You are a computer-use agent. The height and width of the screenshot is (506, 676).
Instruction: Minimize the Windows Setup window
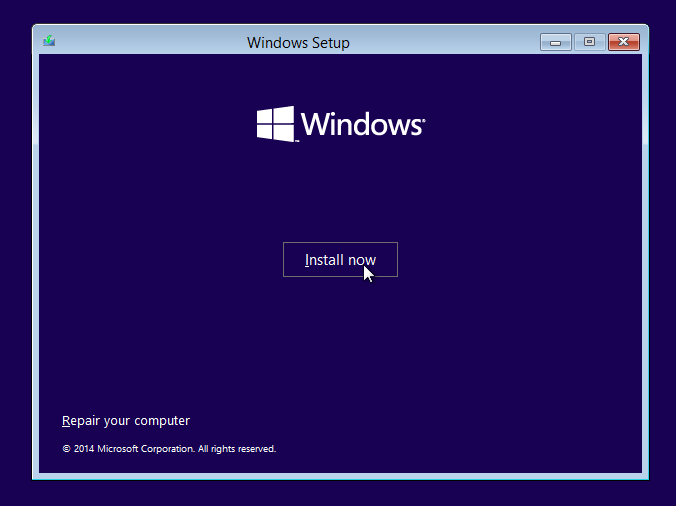[x=555, y=42]
